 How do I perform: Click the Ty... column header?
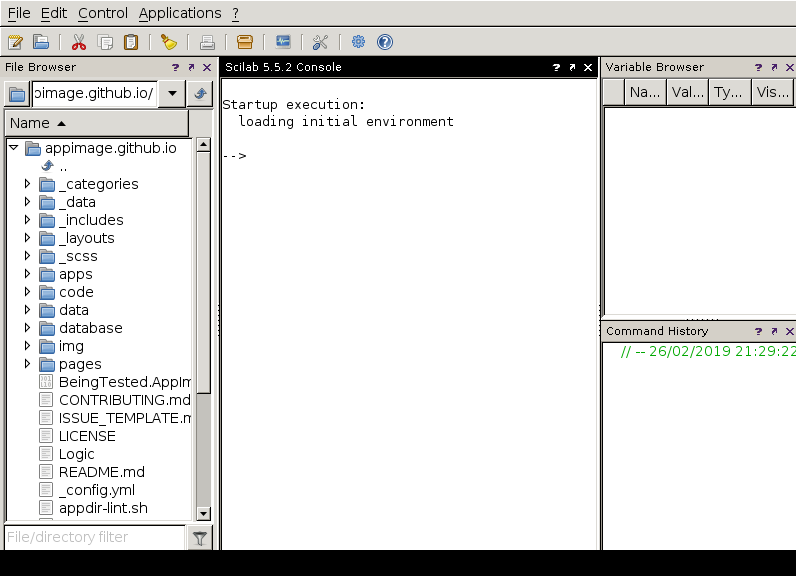coord(729,92)
